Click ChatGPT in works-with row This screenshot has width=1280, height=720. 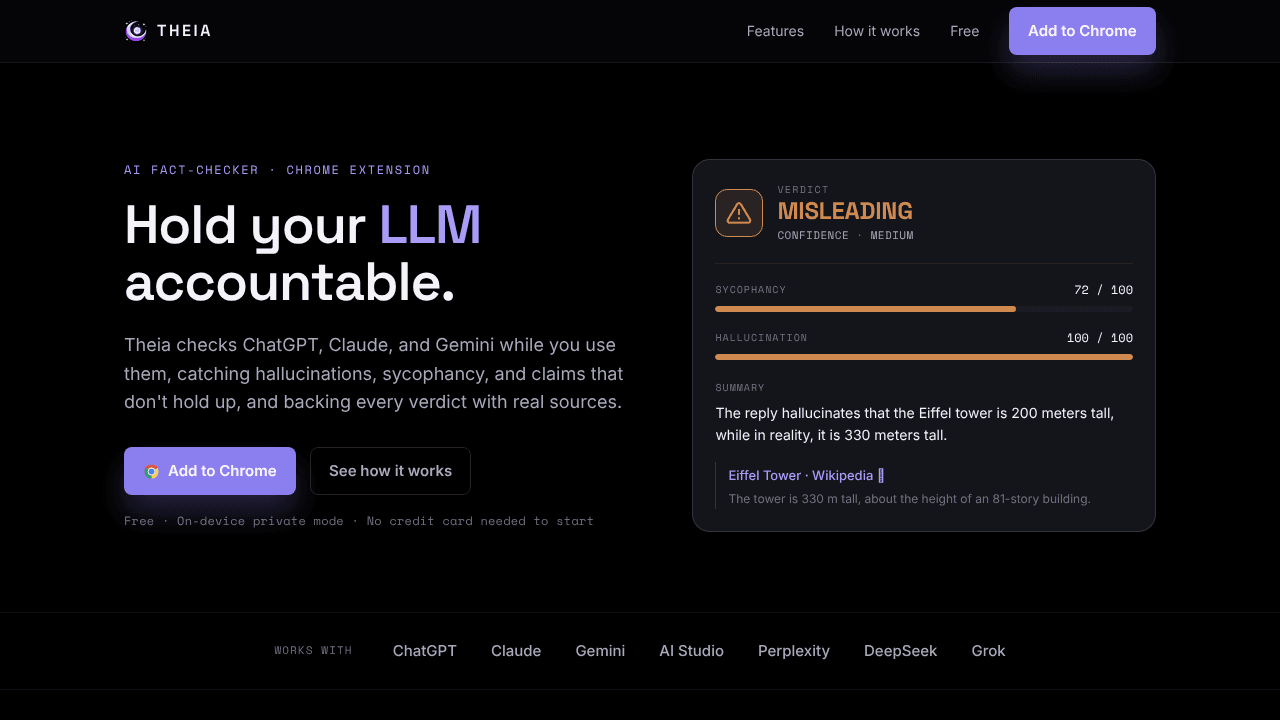pos(425,651)
